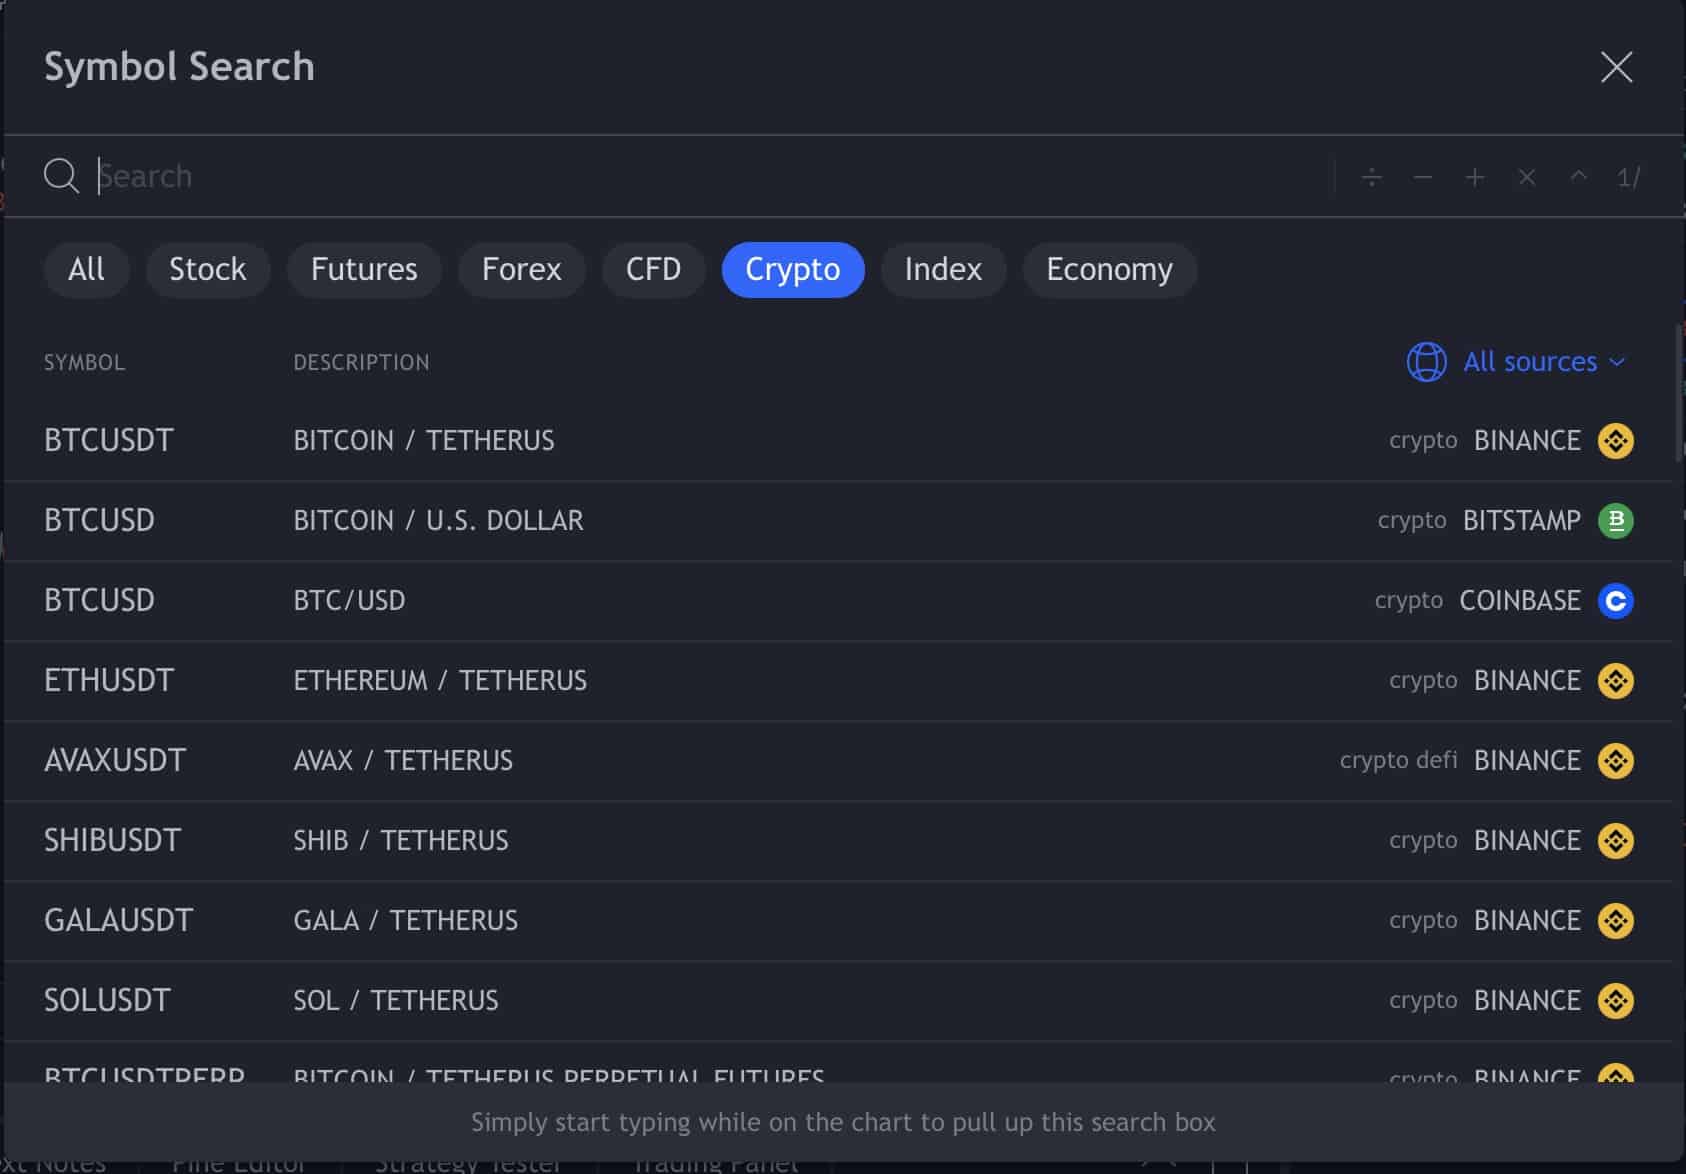
Task: Open the Economy category
Action: point(1109,269)
